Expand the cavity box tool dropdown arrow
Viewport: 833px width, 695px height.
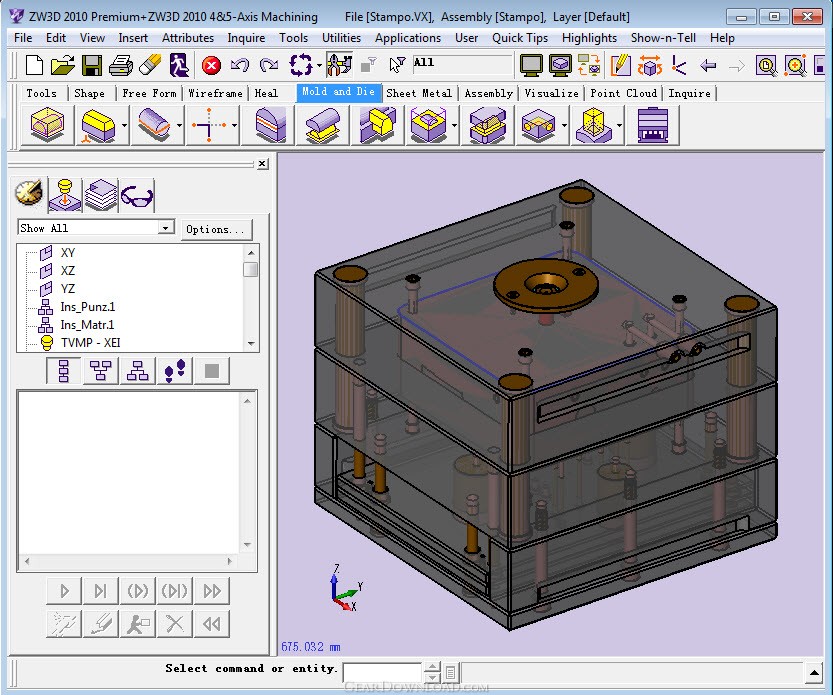point(454,125)
